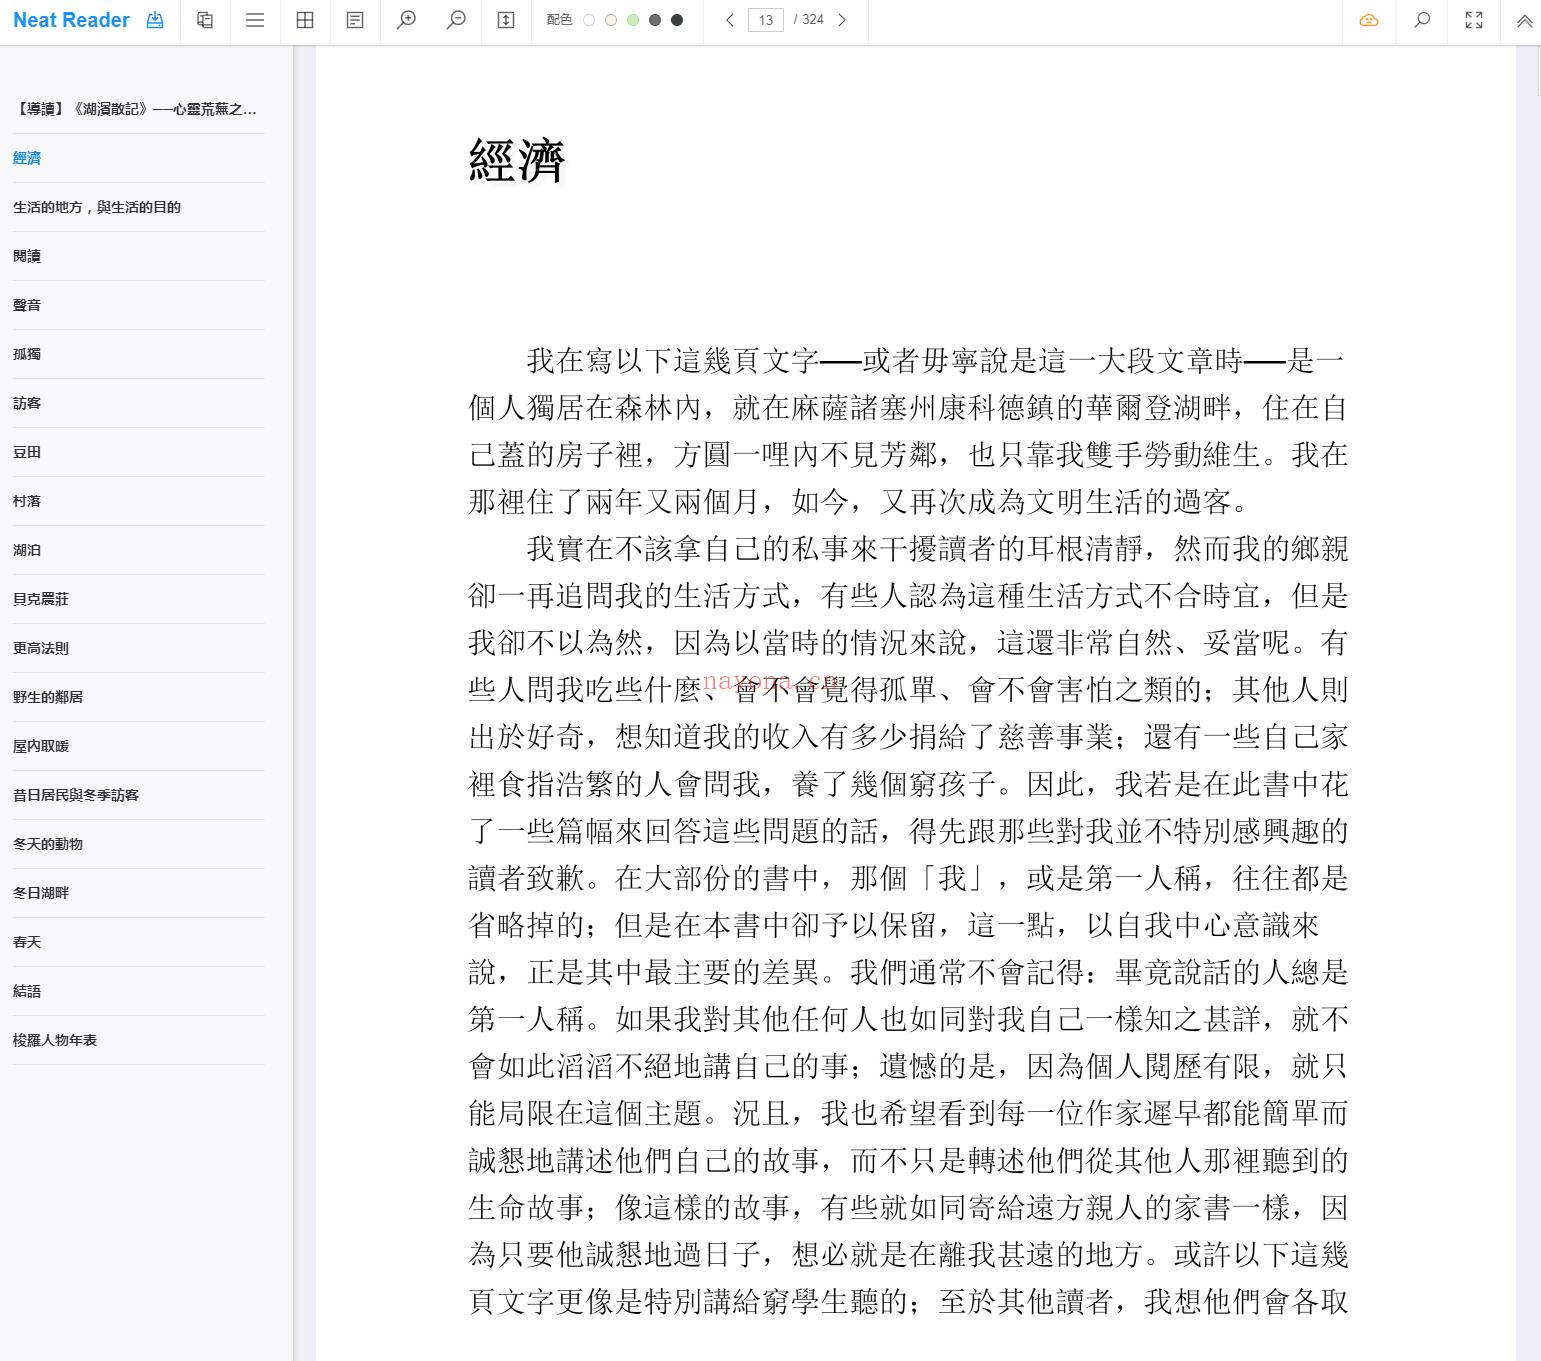Toggle the table of contents list icon
The width and height of the screenshot is (1541, 1361).
[255, 20]
